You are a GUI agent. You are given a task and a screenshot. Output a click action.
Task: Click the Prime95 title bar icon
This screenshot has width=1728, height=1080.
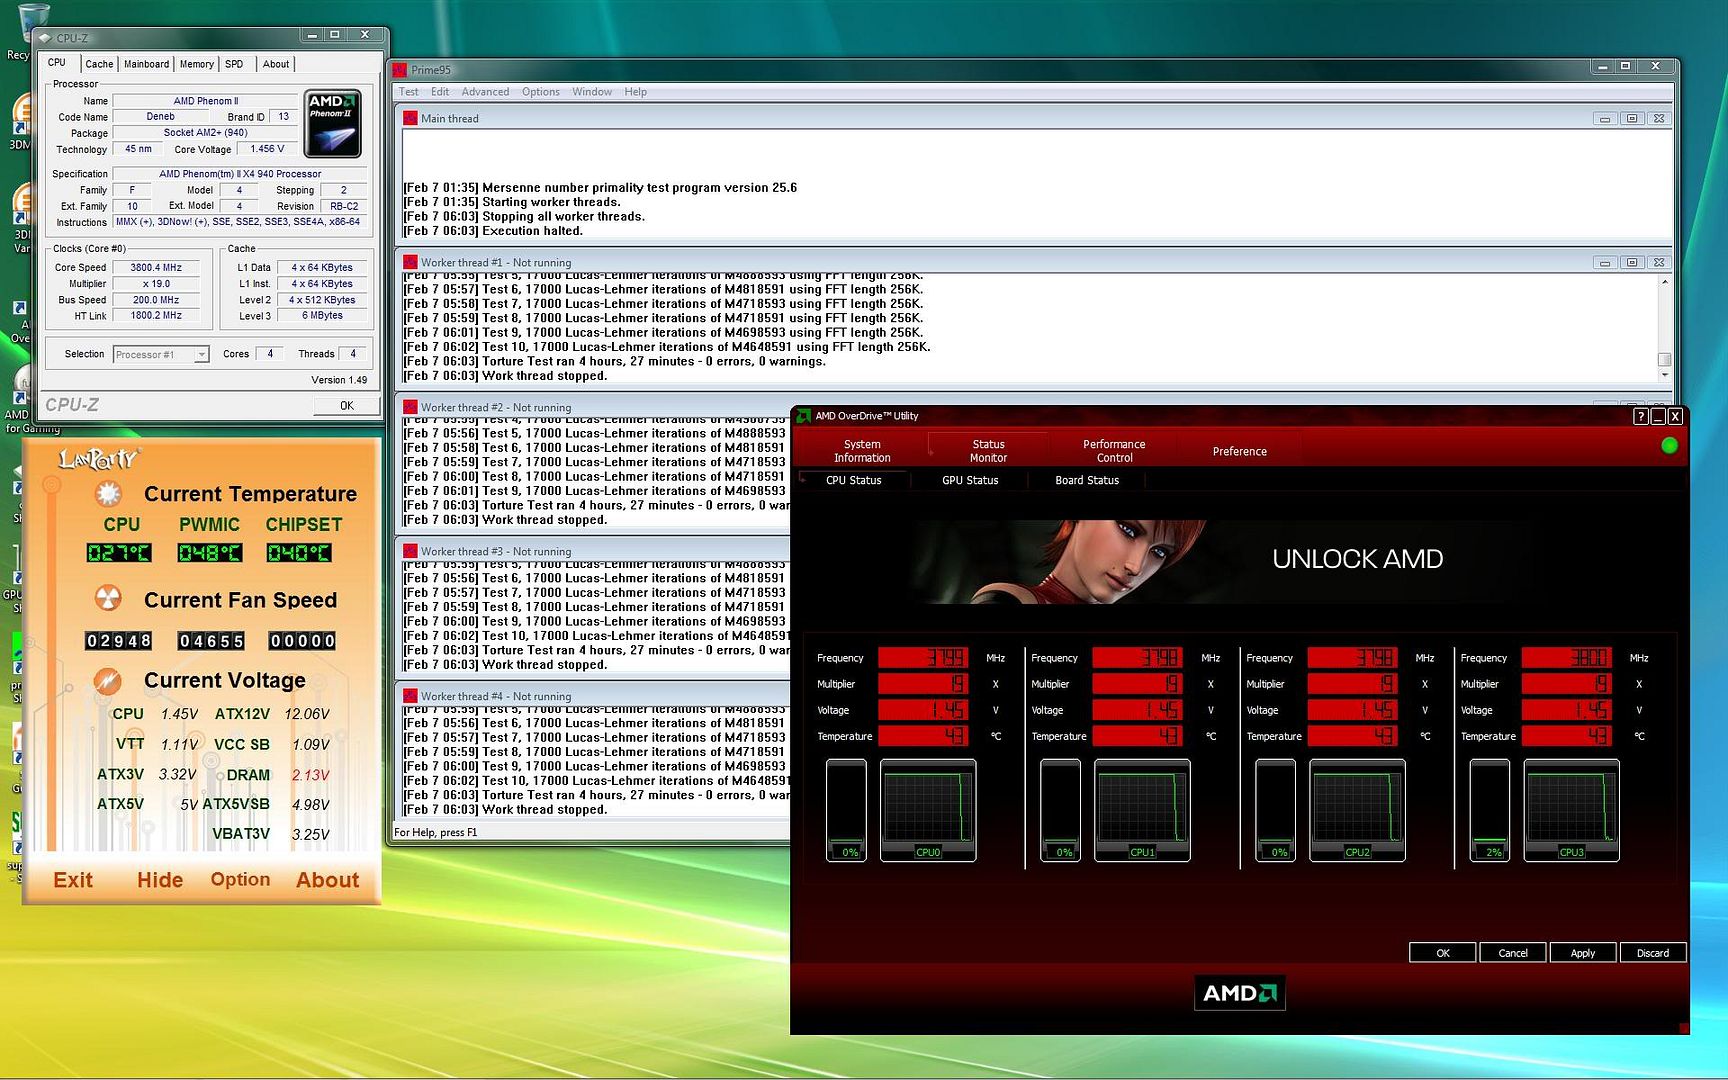coord(400,70)
